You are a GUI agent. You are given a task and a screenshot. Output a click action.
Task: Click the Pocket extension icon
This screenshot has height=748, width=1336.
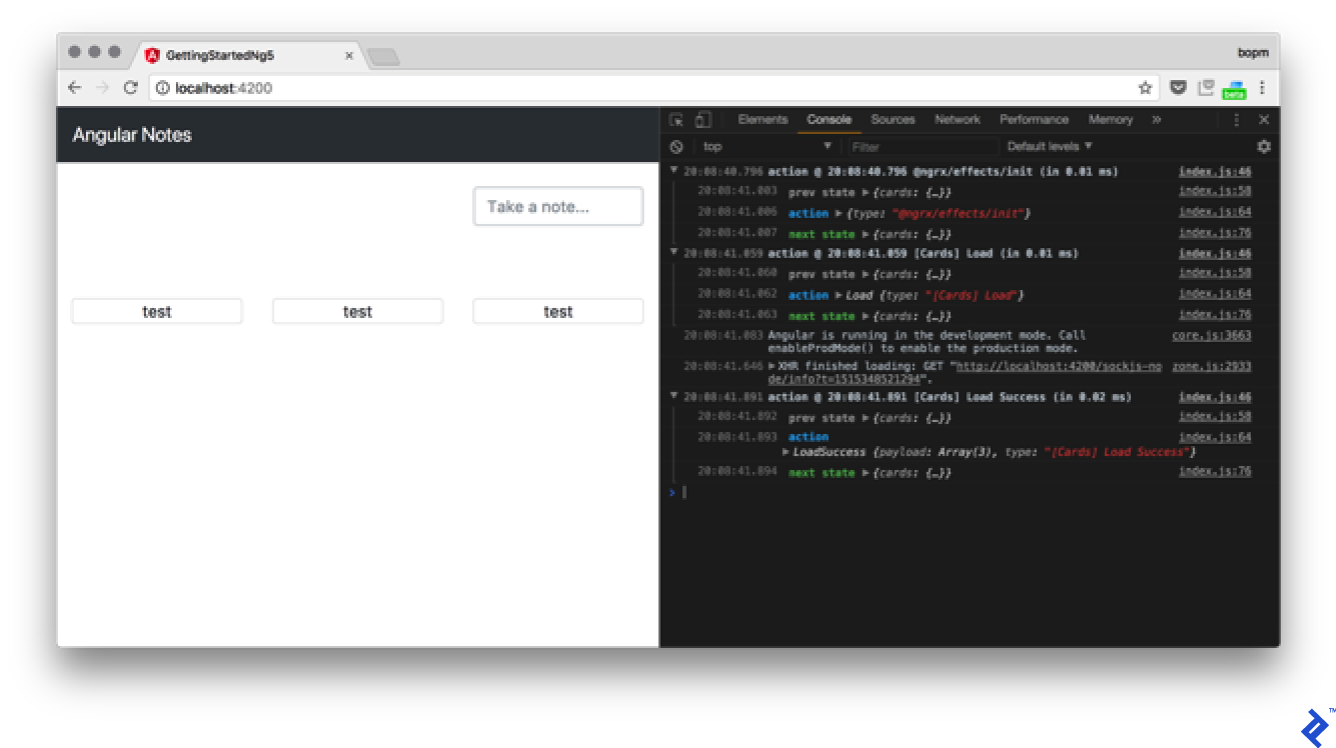(1178, 88)
